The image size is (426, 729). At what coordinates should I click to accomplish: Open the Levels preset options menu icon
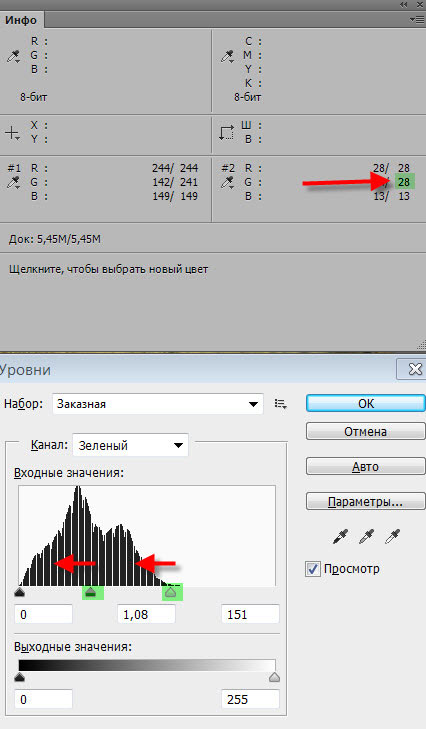coord(280,404)
